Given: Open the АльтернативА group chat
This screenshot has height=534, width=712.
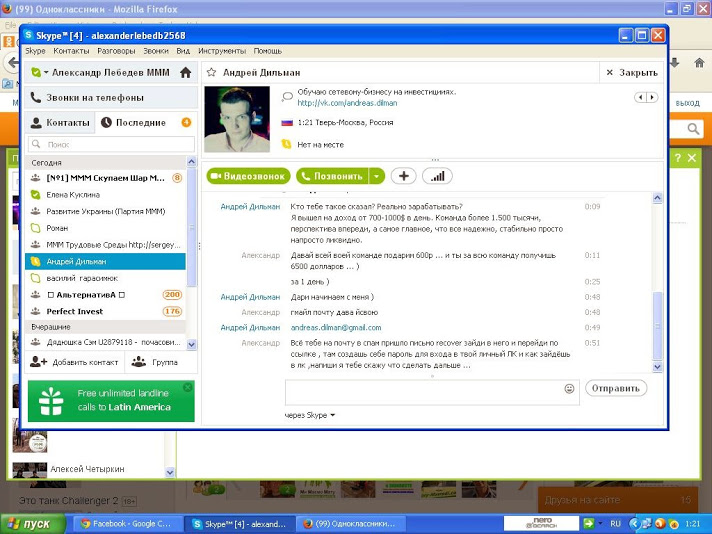Looking at the screenshot, I should [x=105, y=295].
